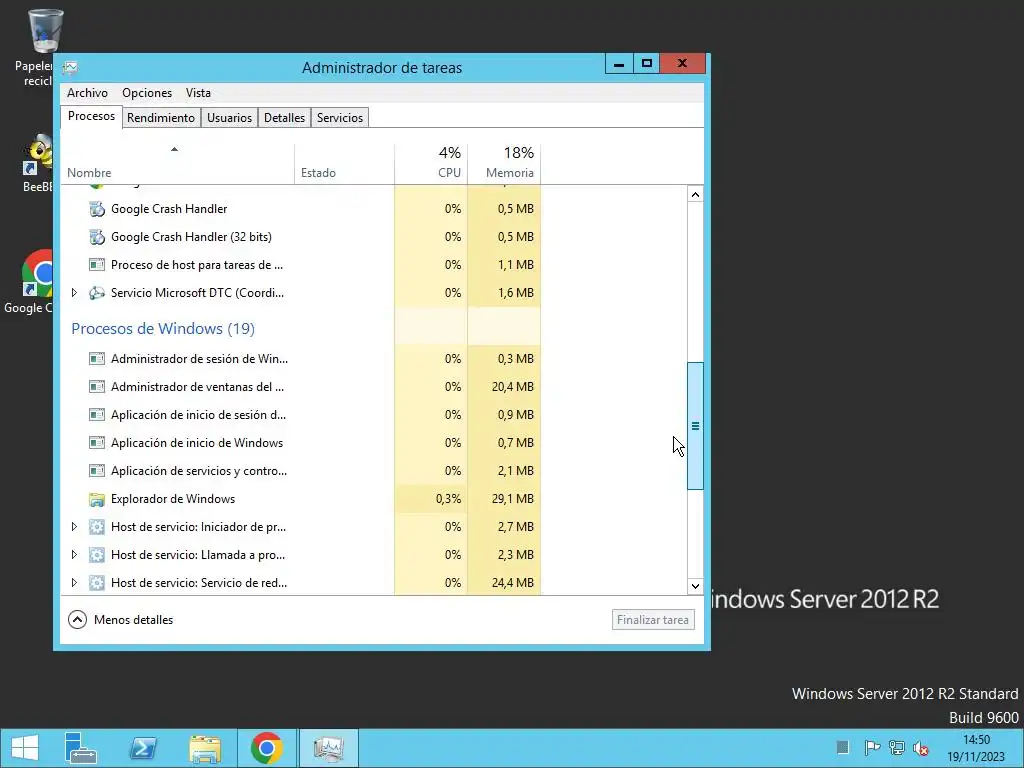Open Server Manager from the taskbar

[x=80, y=748]
